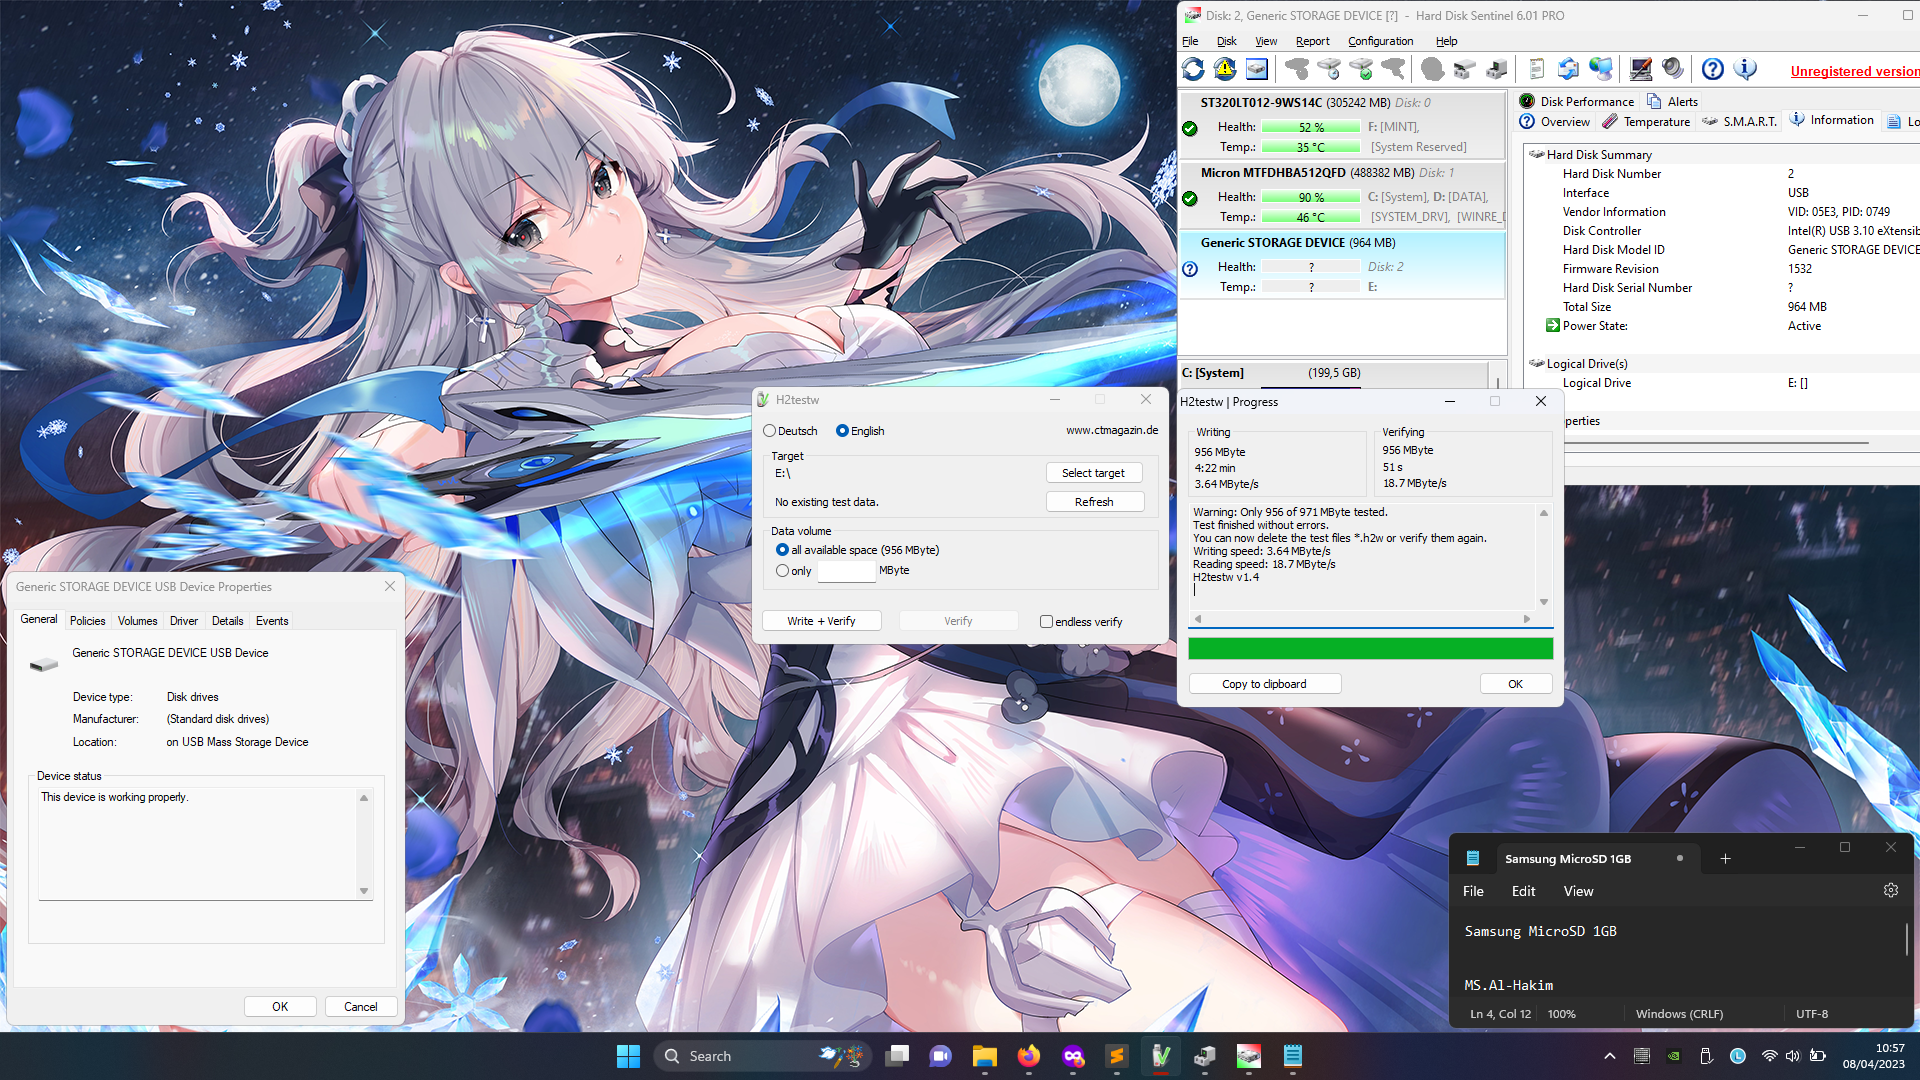Click the blue question mark help toolbar icon
Image resolution: width=1920 pixels, height=1080 pixels.
click(x=1713, y=69)
